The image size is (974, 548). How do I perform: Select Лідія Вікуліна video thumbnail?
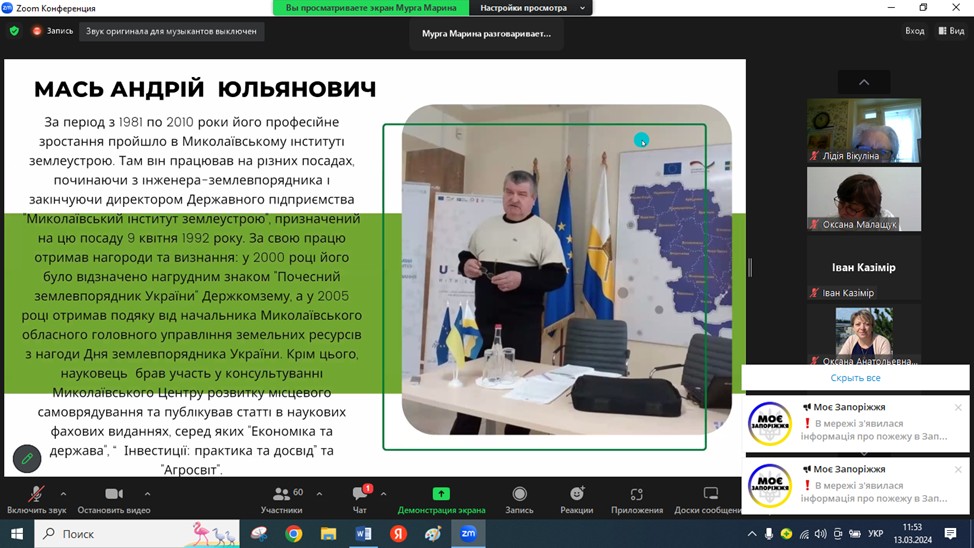tap(864, 130)
